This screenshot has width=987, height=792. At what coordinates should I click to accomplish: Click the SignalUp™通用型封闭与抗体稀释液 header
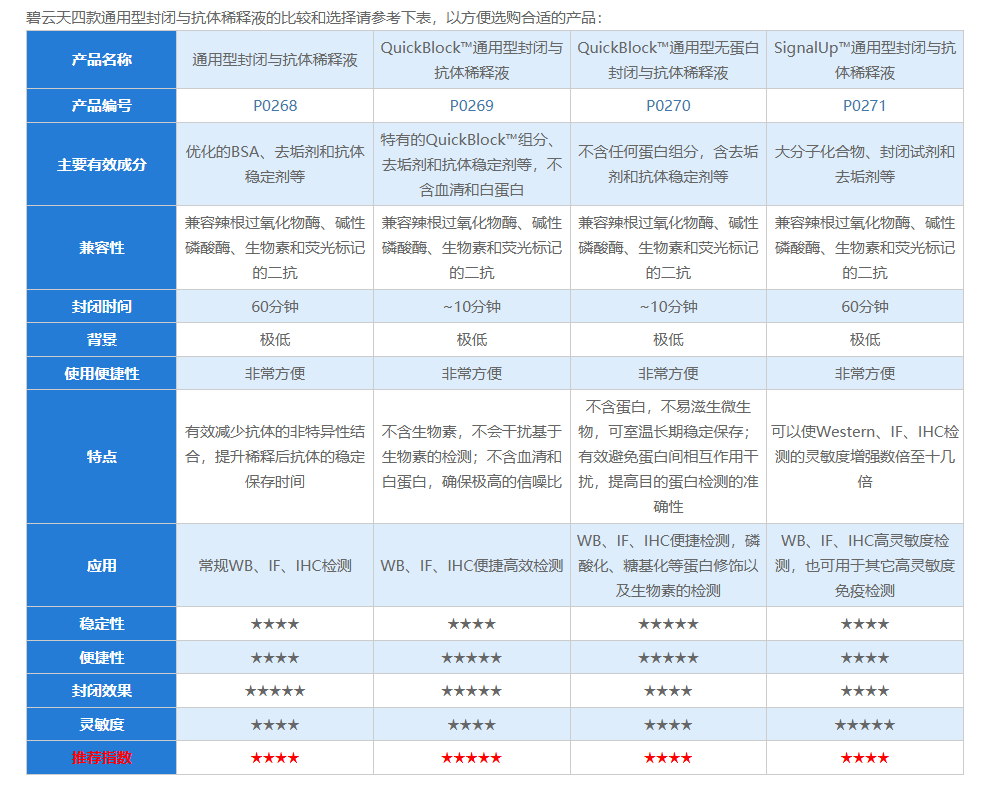click(862, 61)
